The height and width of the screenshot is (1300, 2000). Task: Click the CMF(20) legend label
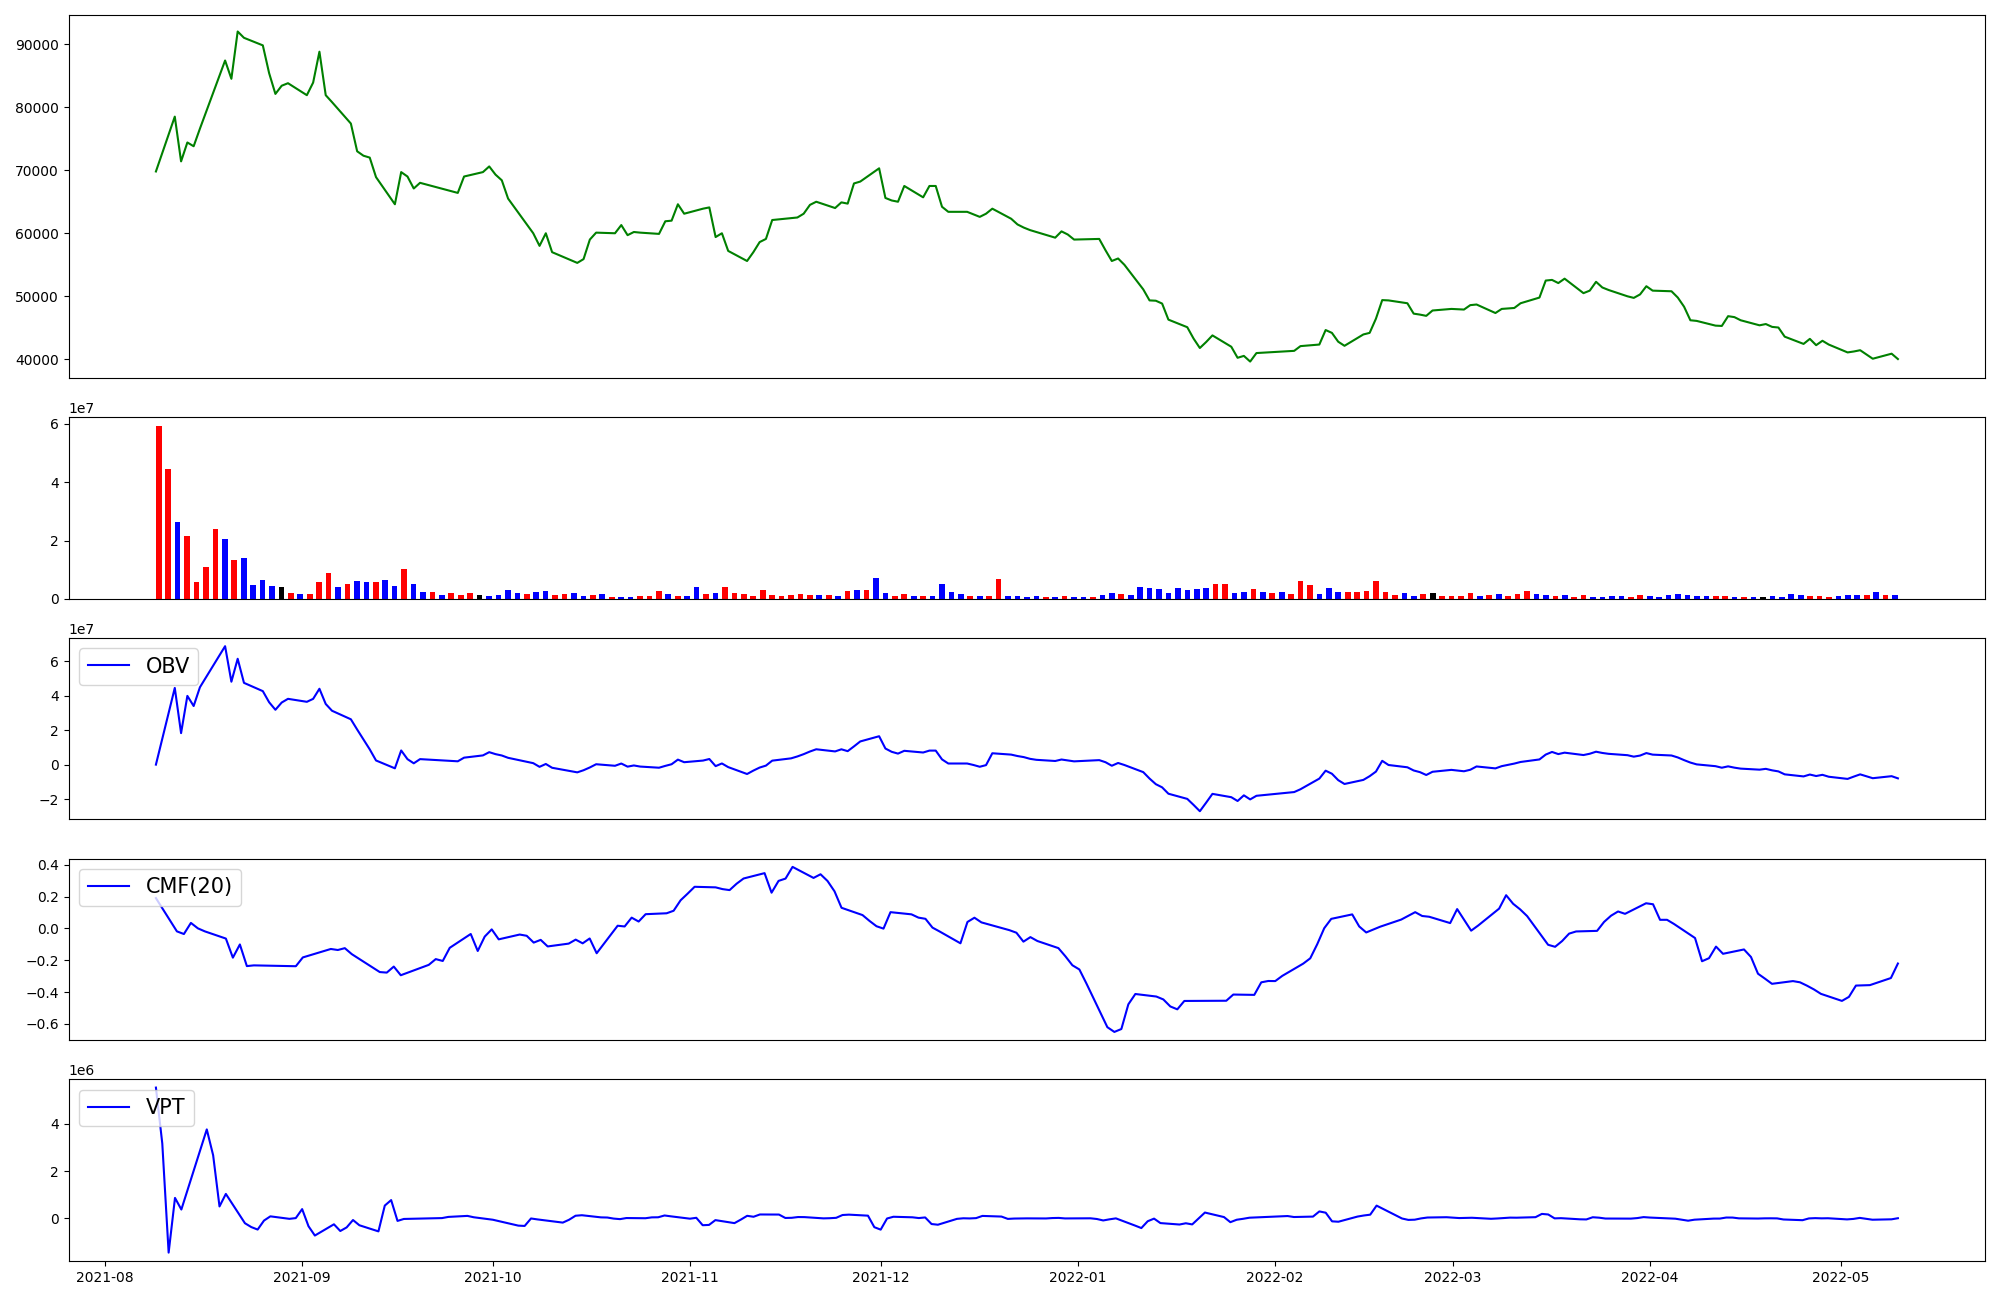pos(188,887)
